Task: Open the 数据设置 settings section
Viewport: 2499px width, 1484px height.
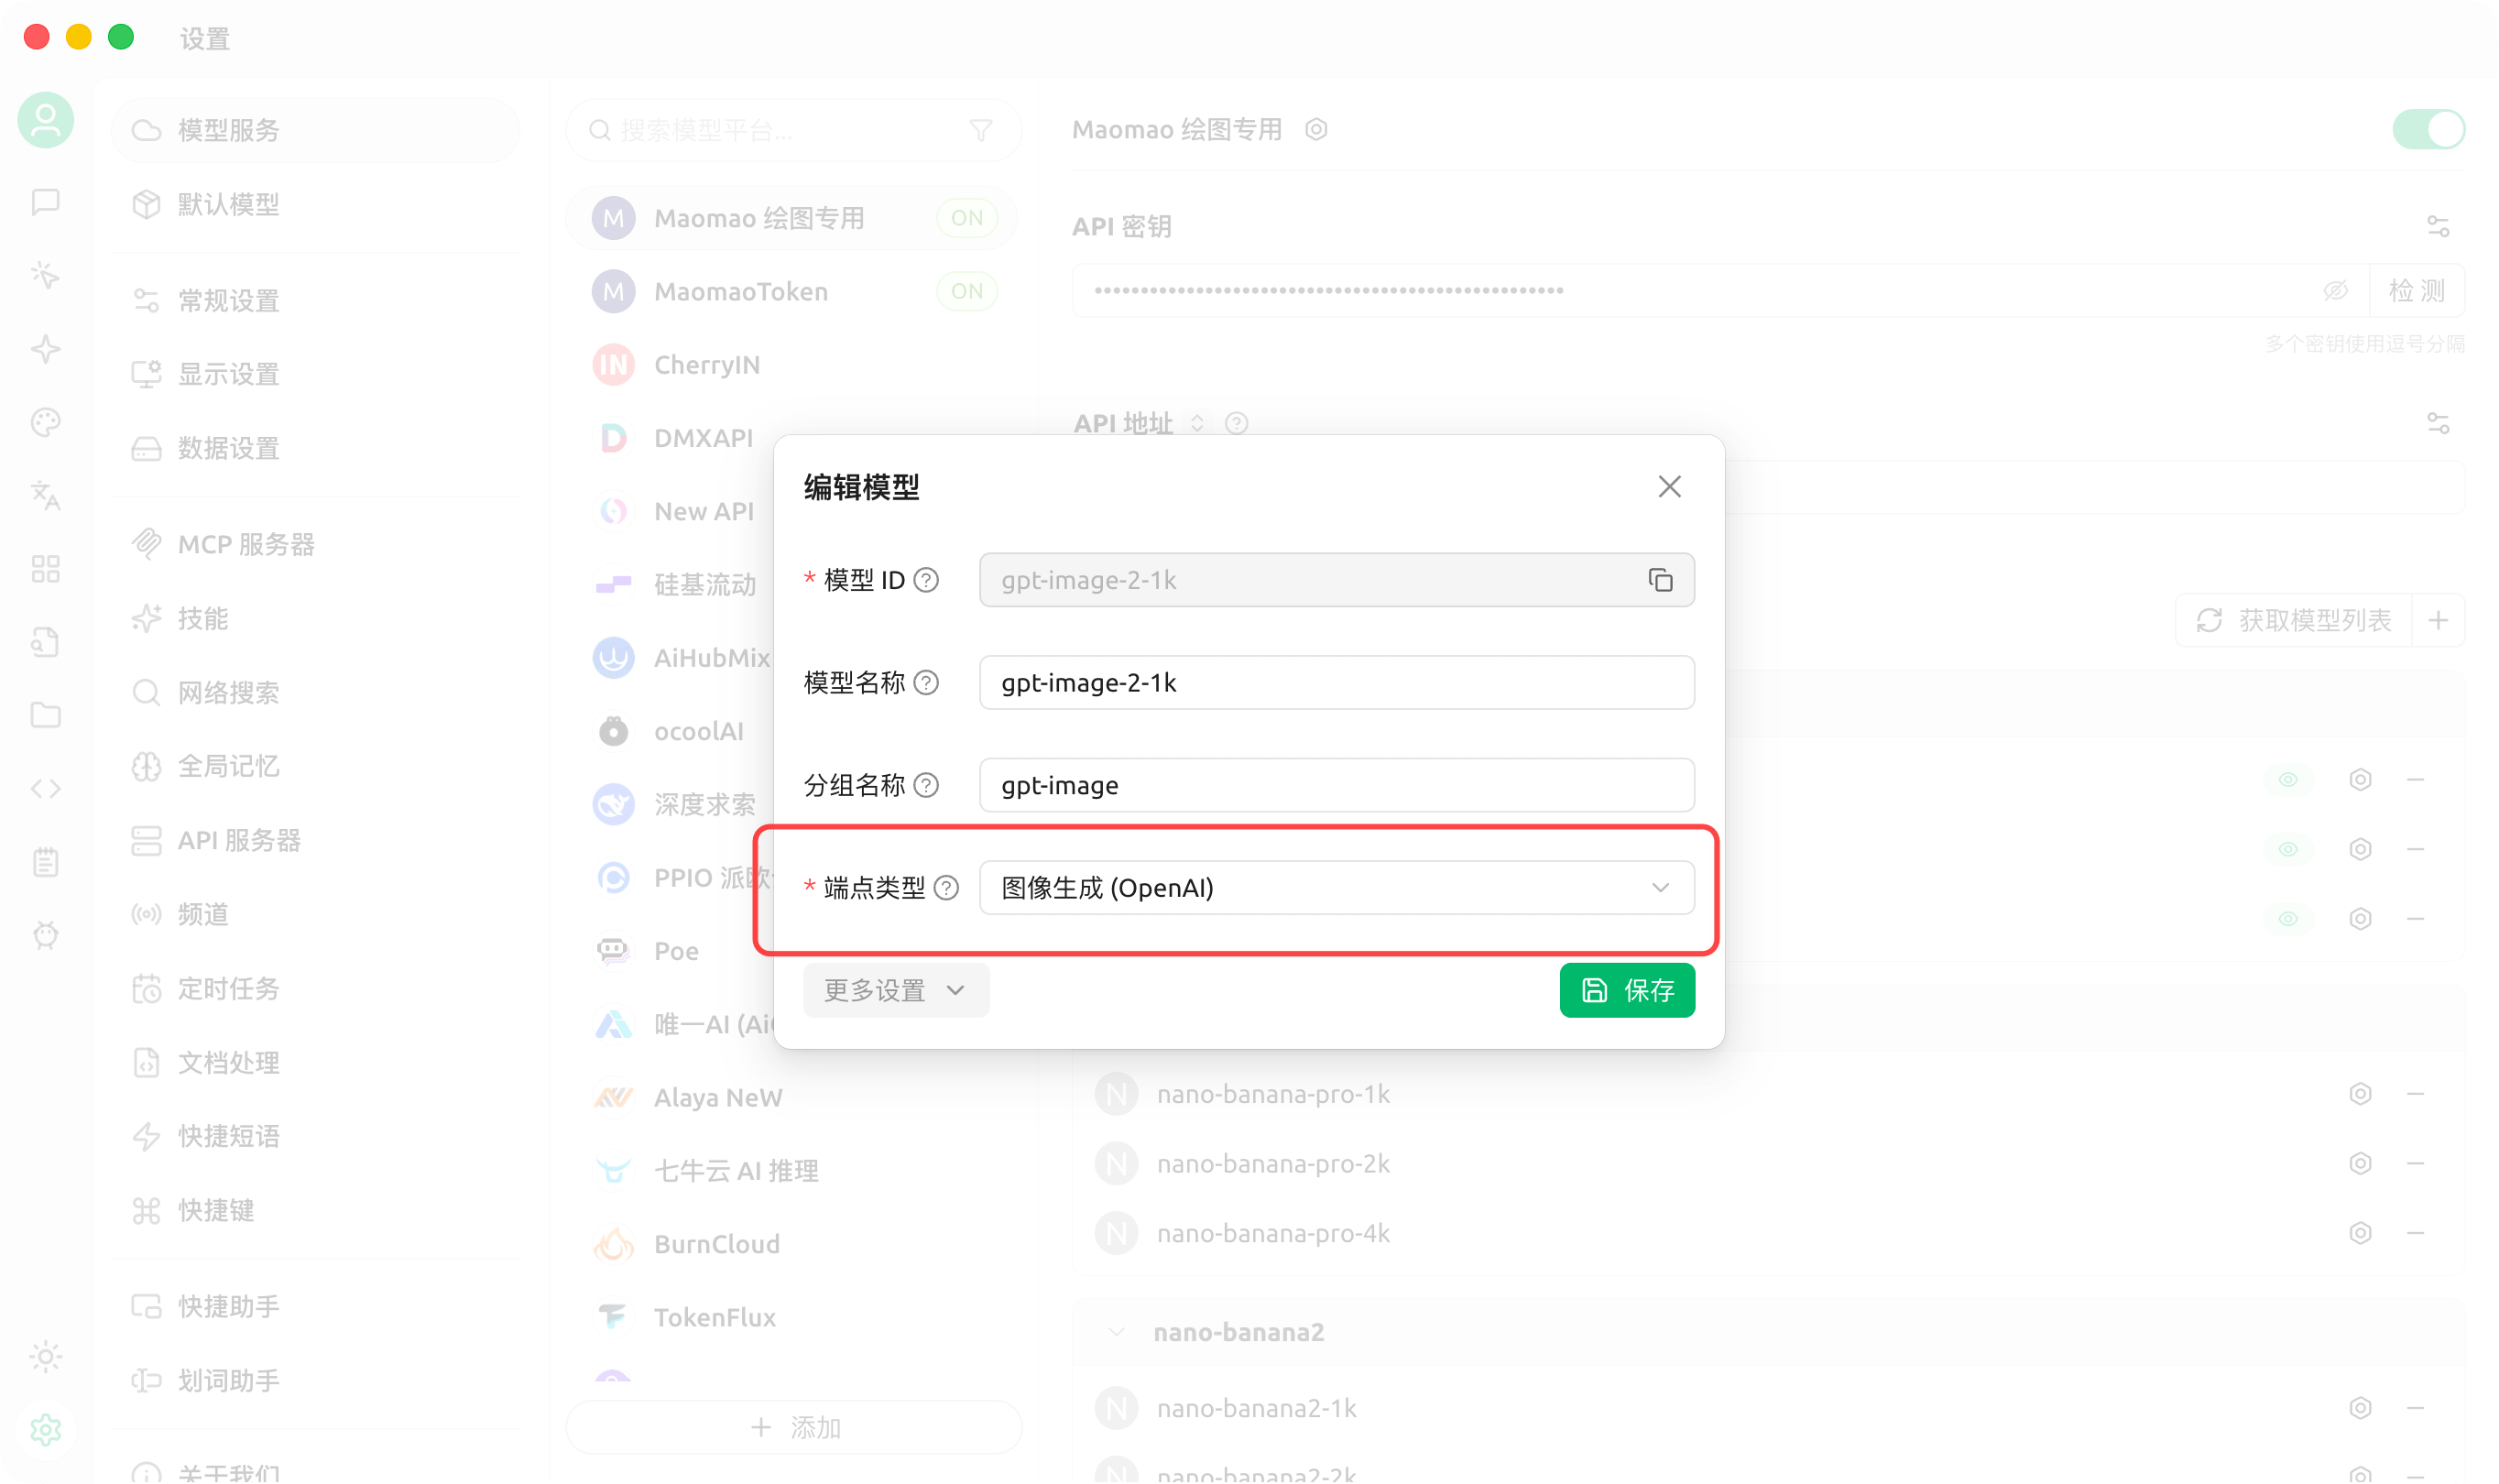Action: pyautogui.click(x=315, y=448)
